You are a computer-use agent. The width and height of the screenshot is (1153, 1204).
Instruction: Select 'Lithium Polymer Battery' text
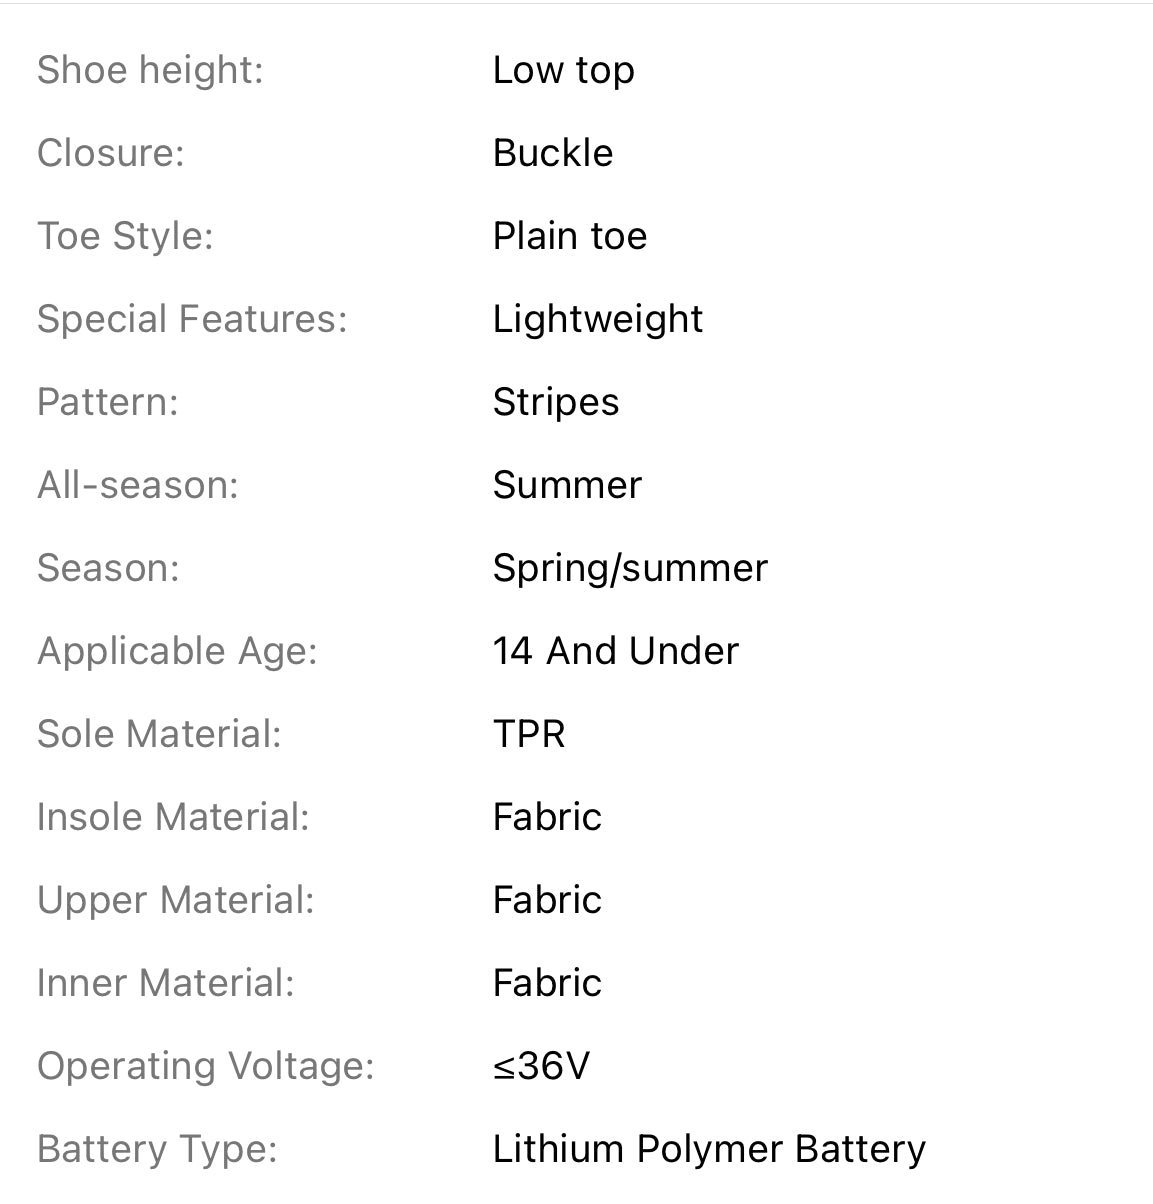point(709,1150)
